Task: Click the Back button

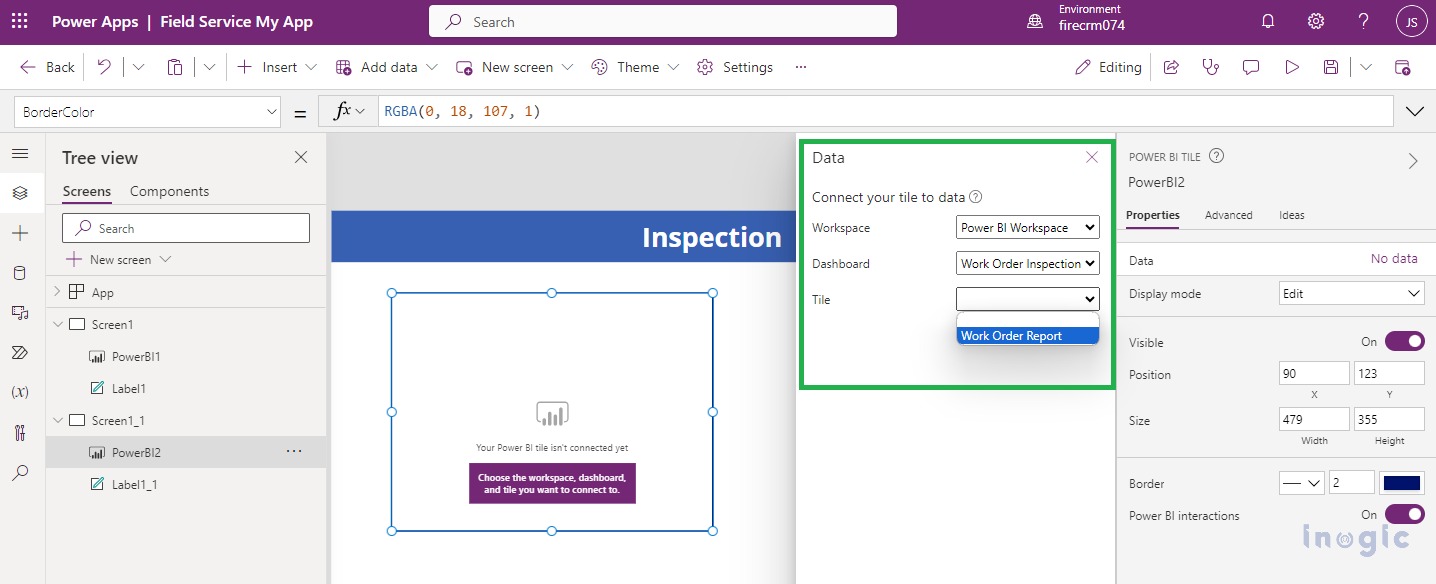Action: point(47,67)
